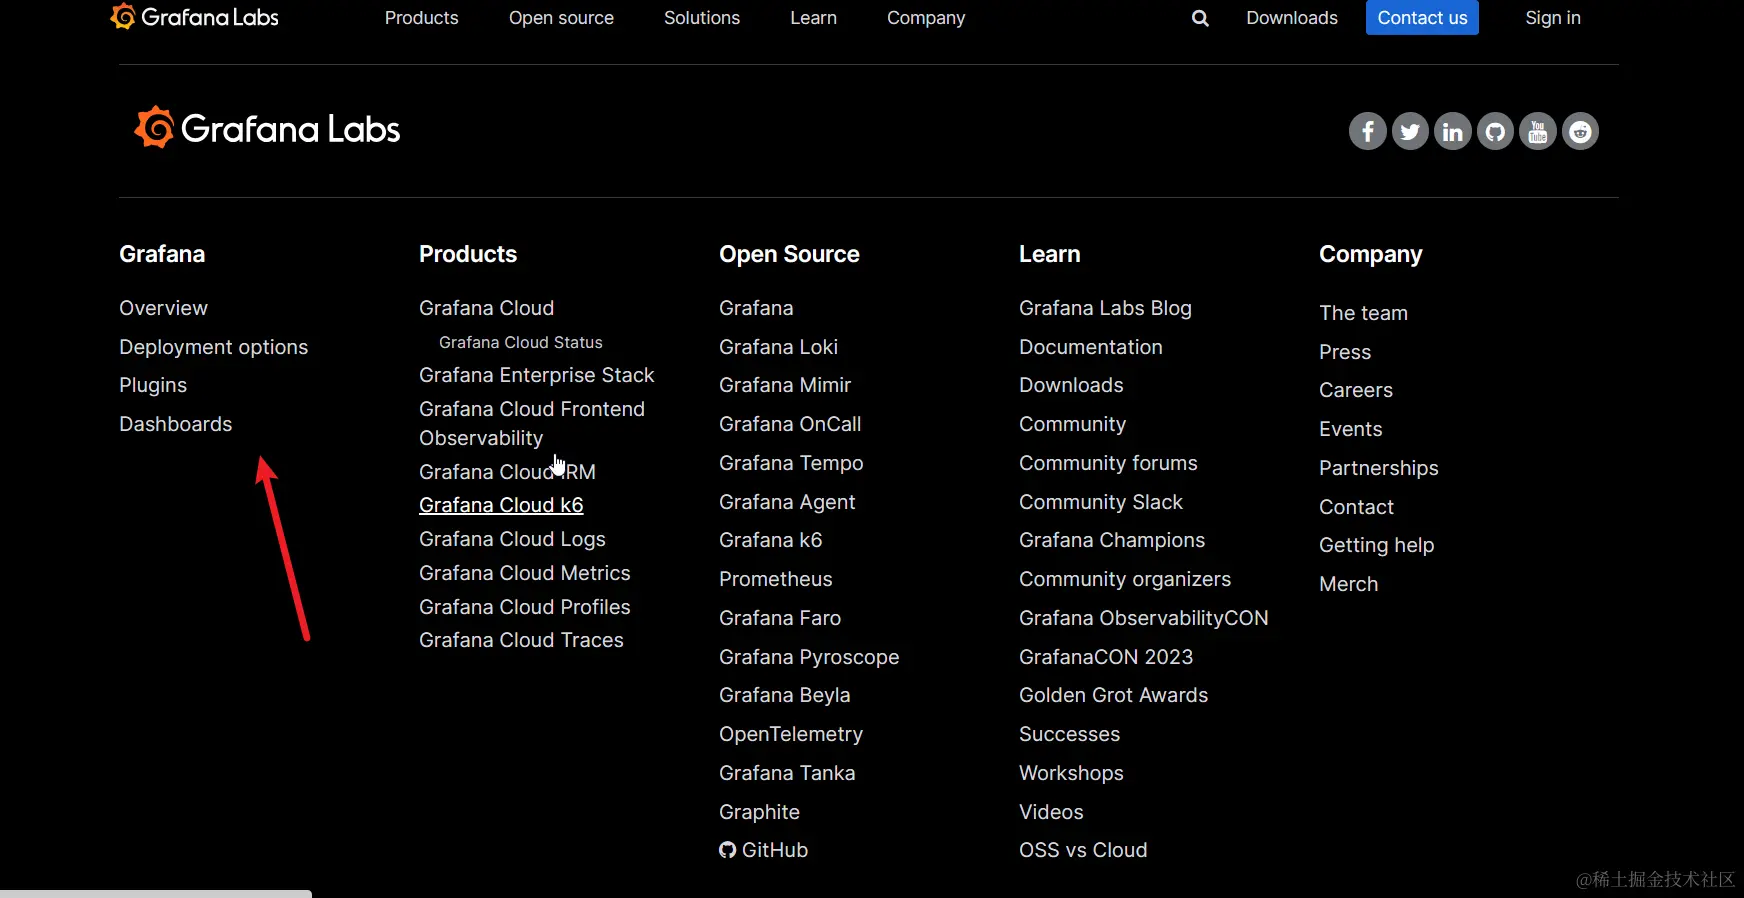This screenshot has height=898, width=1744.
Task: Open the Solutions nav menu
Action: coord(702,18)
